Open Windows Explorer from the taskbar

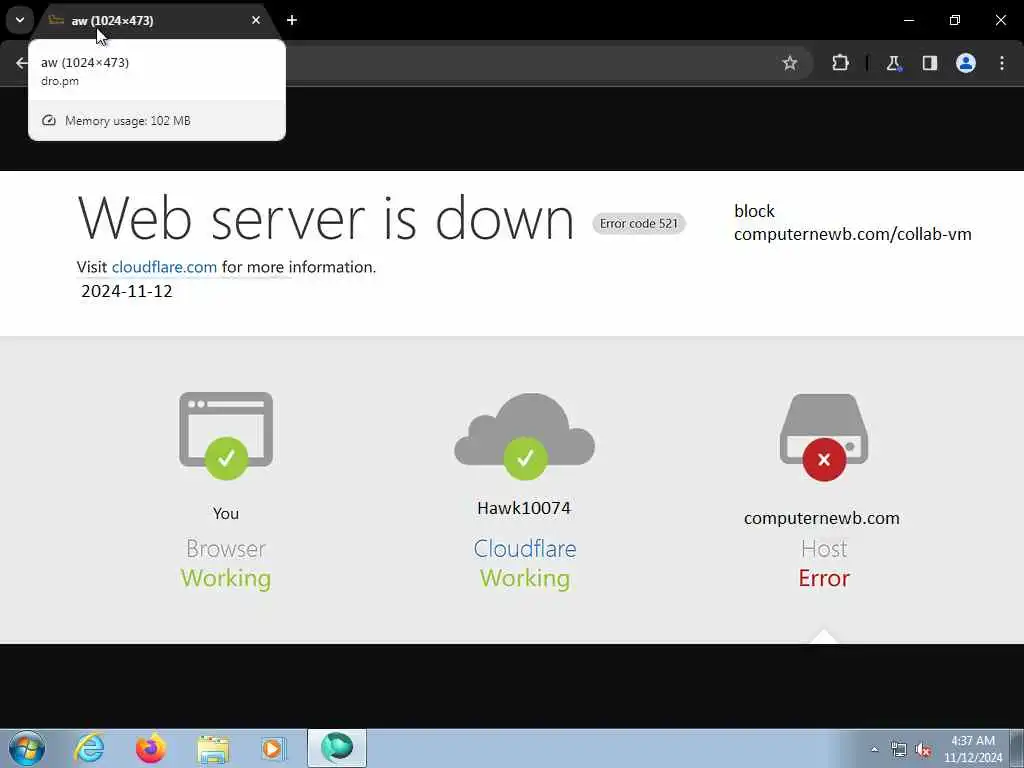(213, 749)
